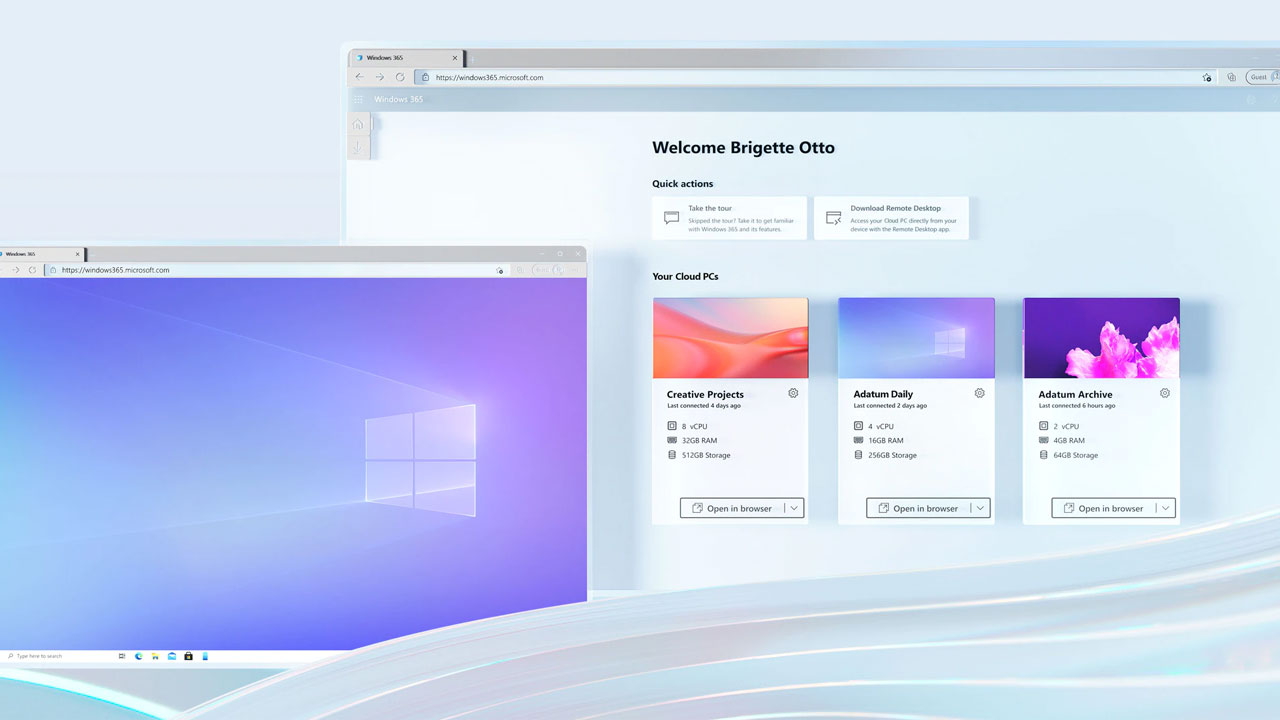Open File Explorer from the taskbar
Screen dimensions: 1280x720
tap(155, 656)
